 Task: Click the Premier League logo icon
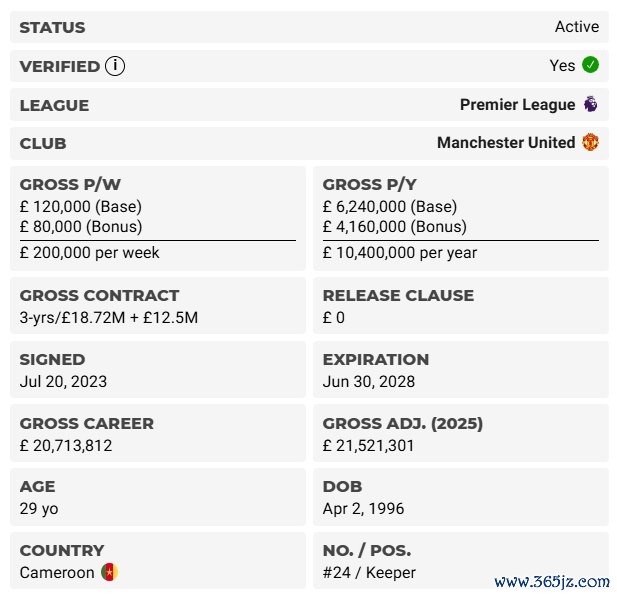point(590,104)
